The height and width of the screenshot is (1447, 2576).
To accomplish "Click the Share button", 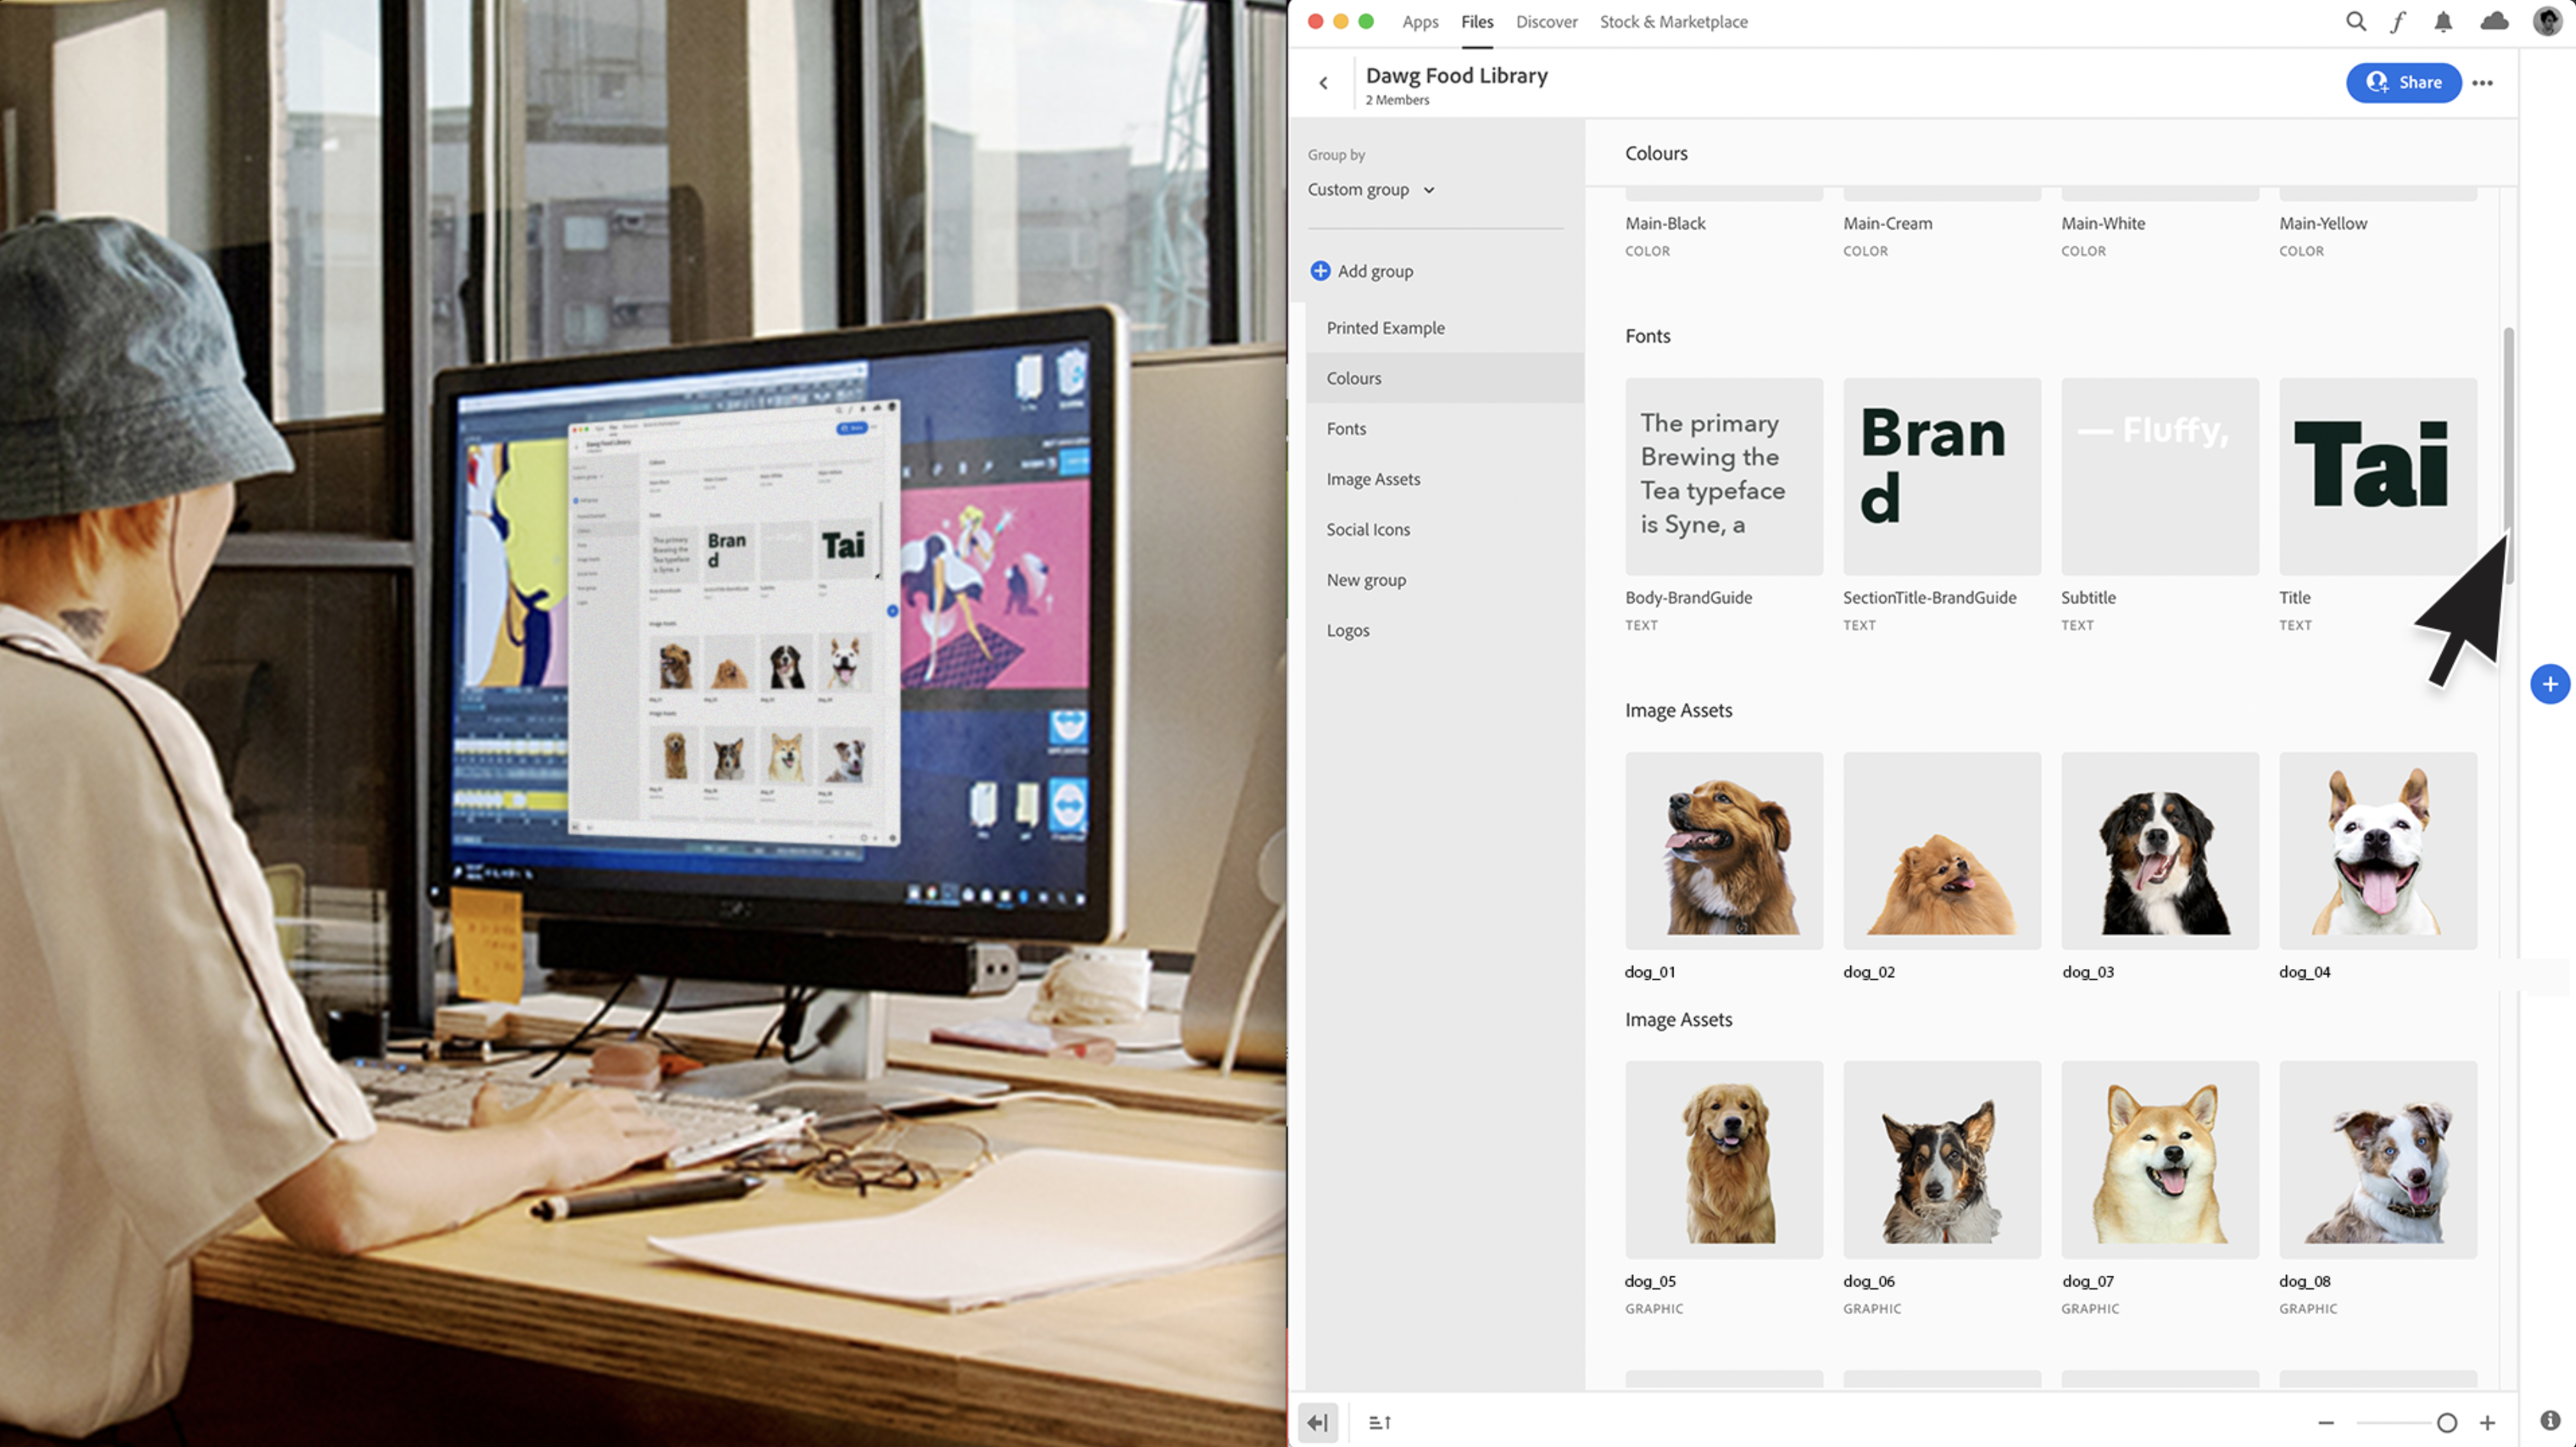I will (2403, 83).
